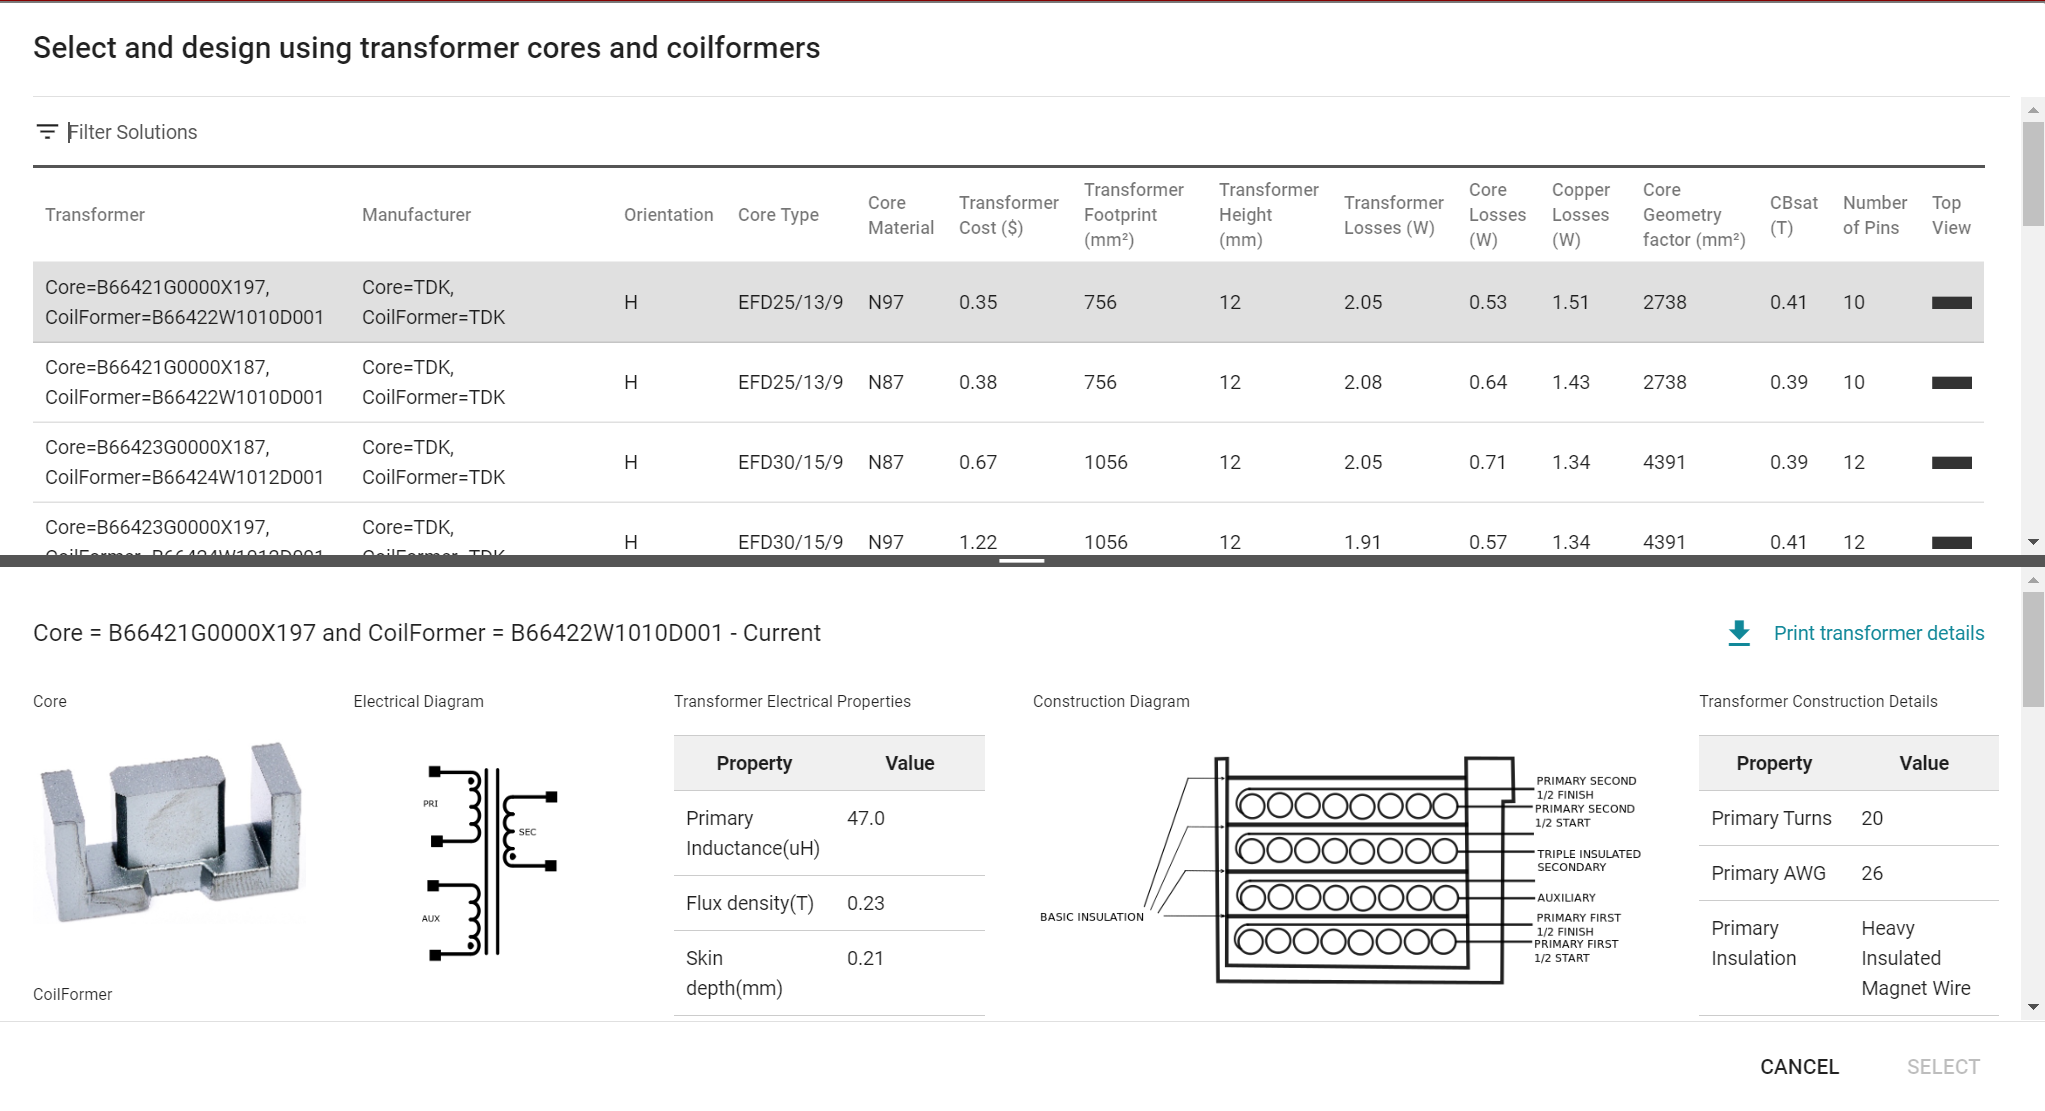Click core losses value 0.71

(1488, 462)
